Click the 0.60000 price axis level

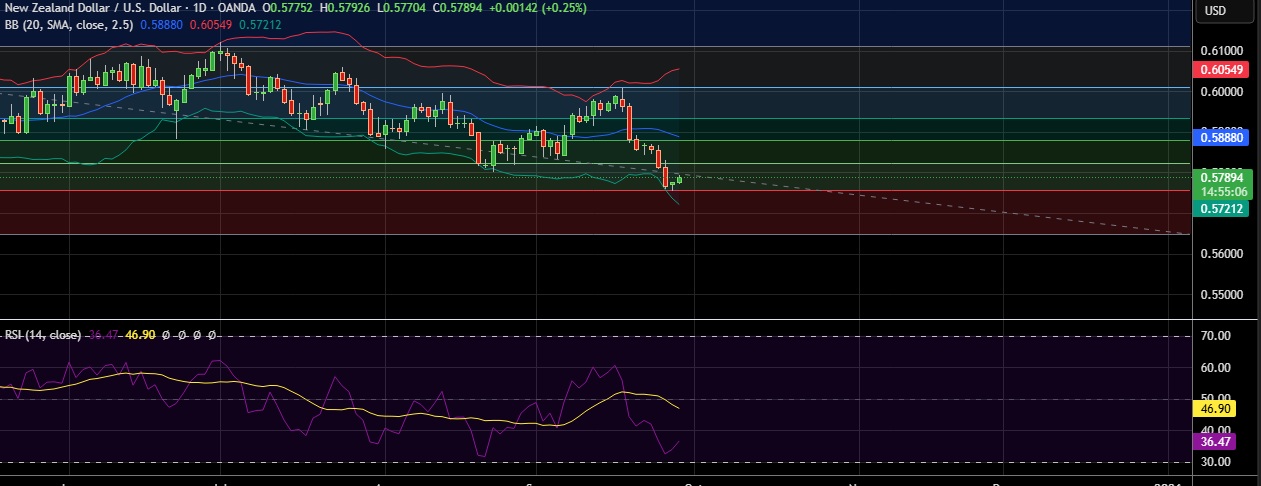pyautogui.click(x=1221, y=91)
